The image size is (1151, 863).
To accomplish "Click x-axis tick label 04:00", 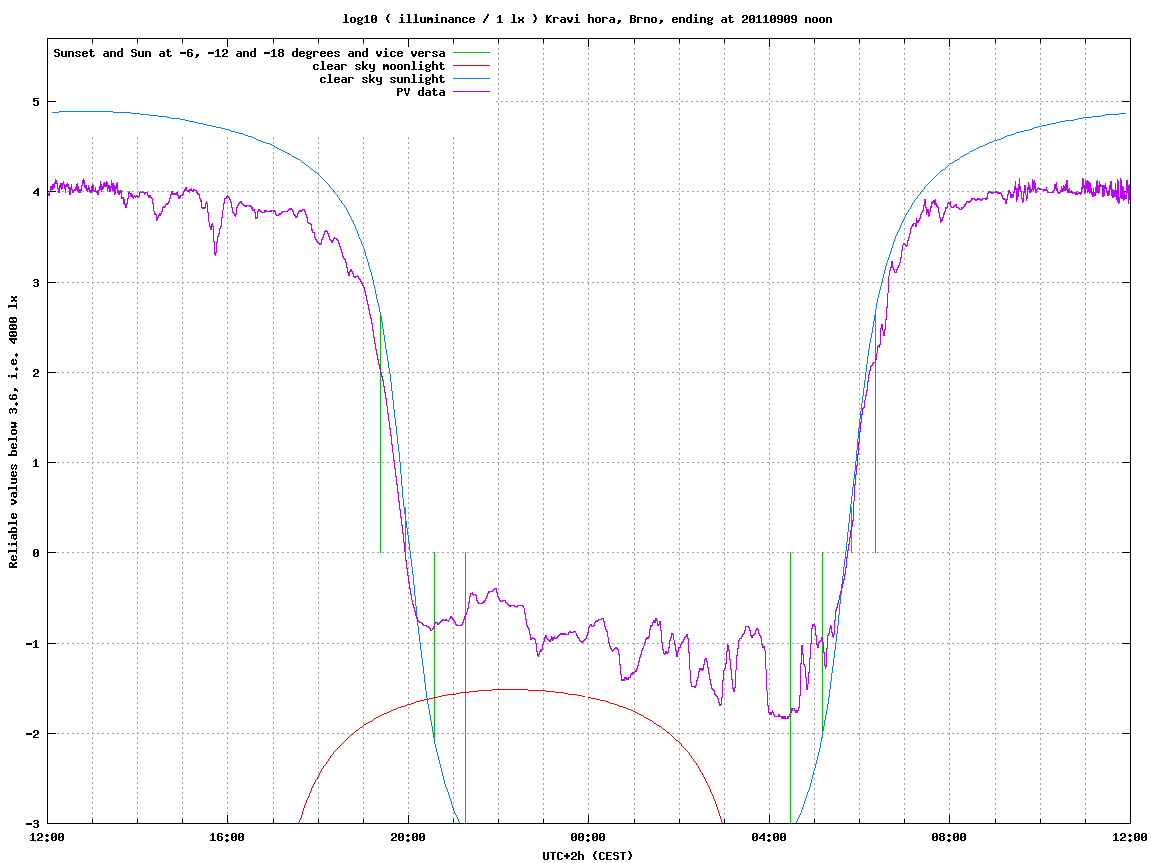I will point(769,837).
